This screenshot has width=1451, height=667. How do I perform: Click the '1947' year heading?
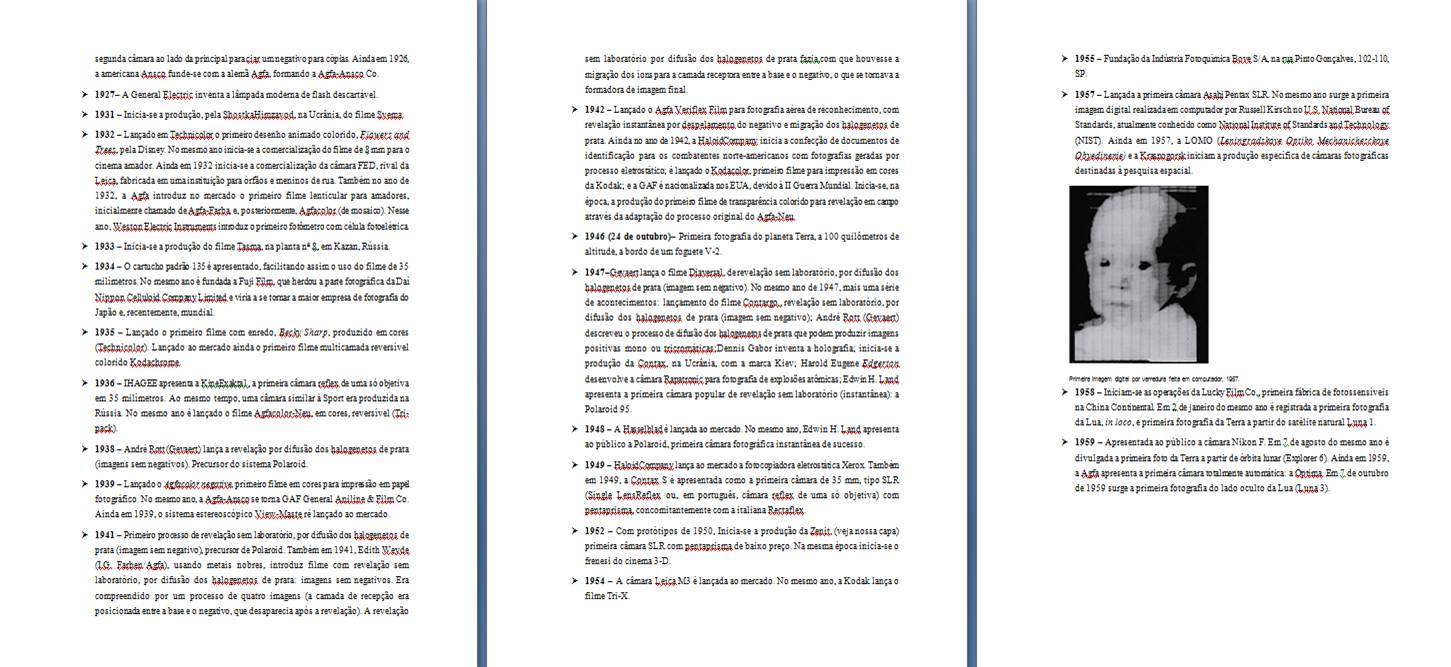pyautogui.click(x=596, y=271)
